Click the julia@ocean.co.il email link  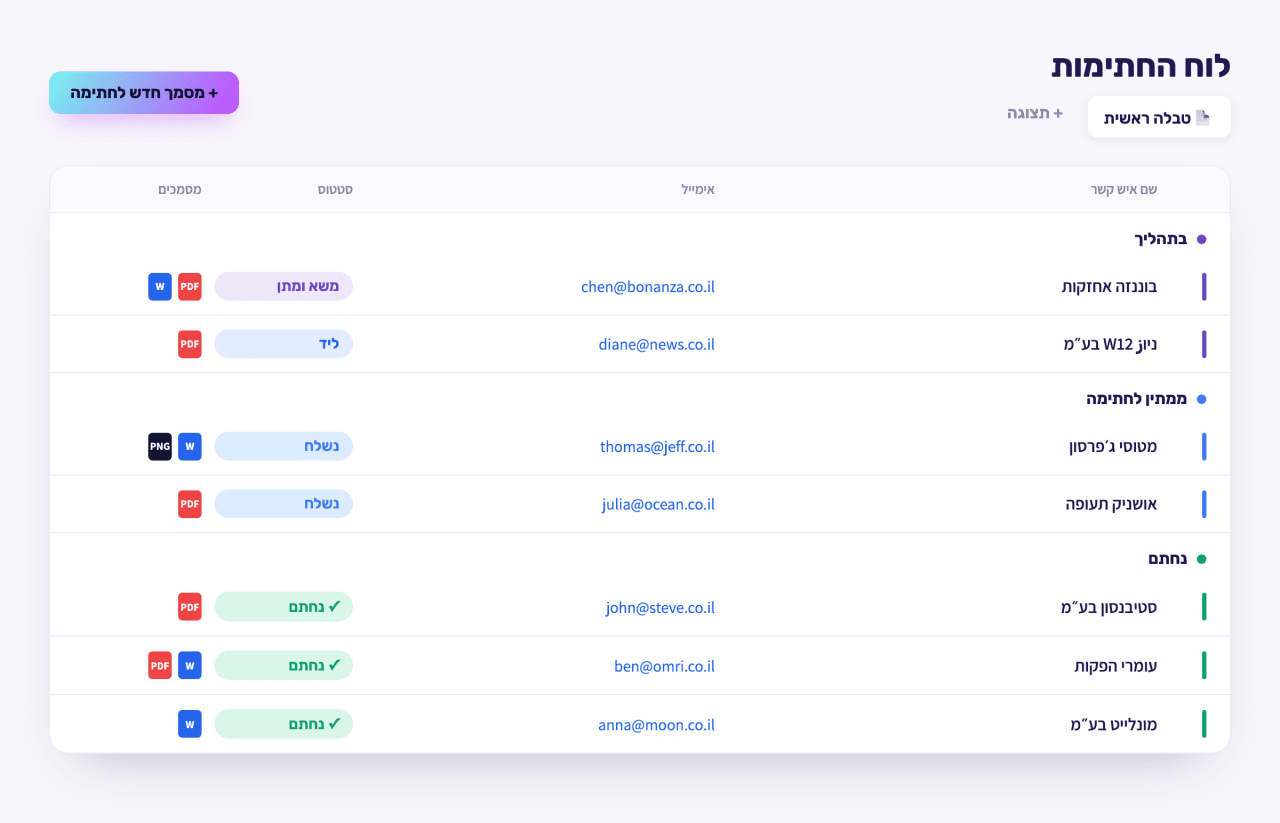(x=658, y=505)
